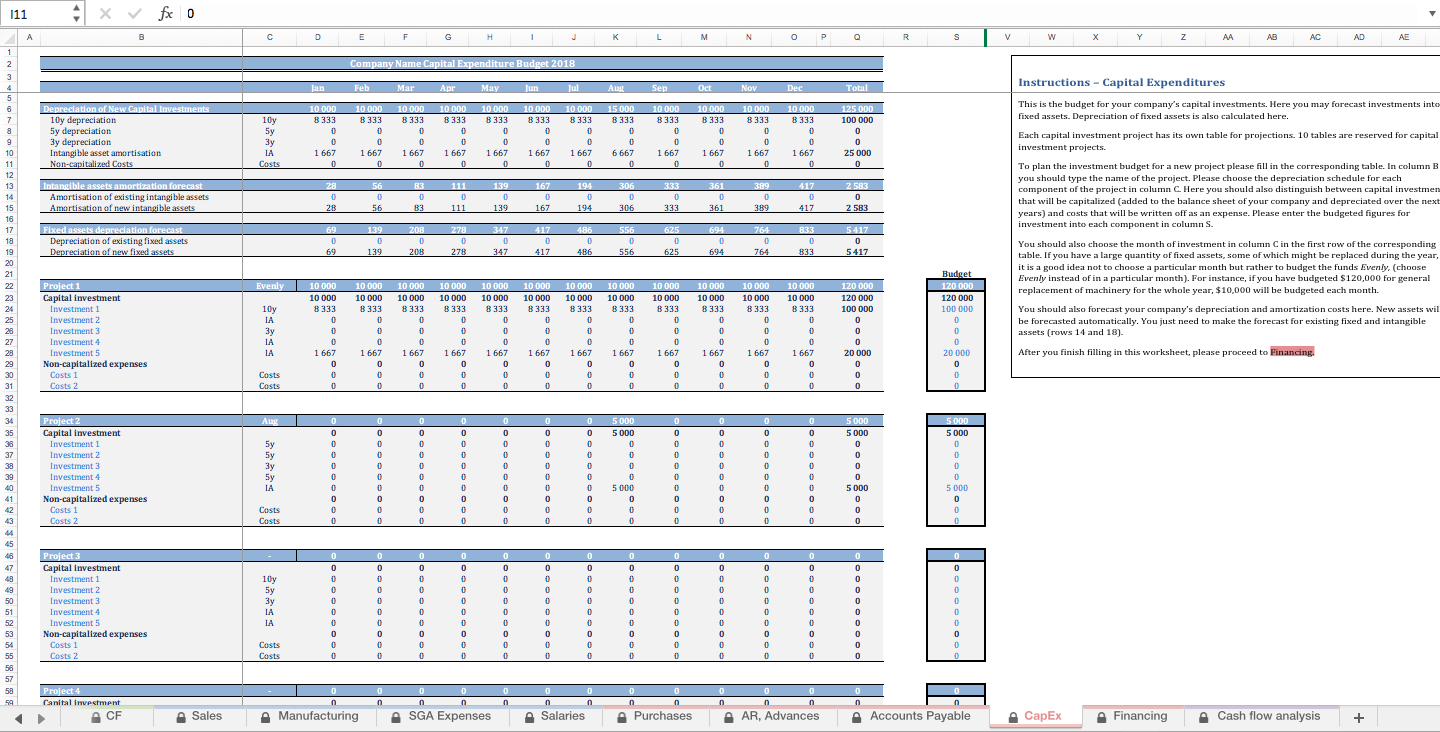Click the plus icon to add a new sheet
The width and height of the screenshot is (1440, 732).
coord(1358,717)
